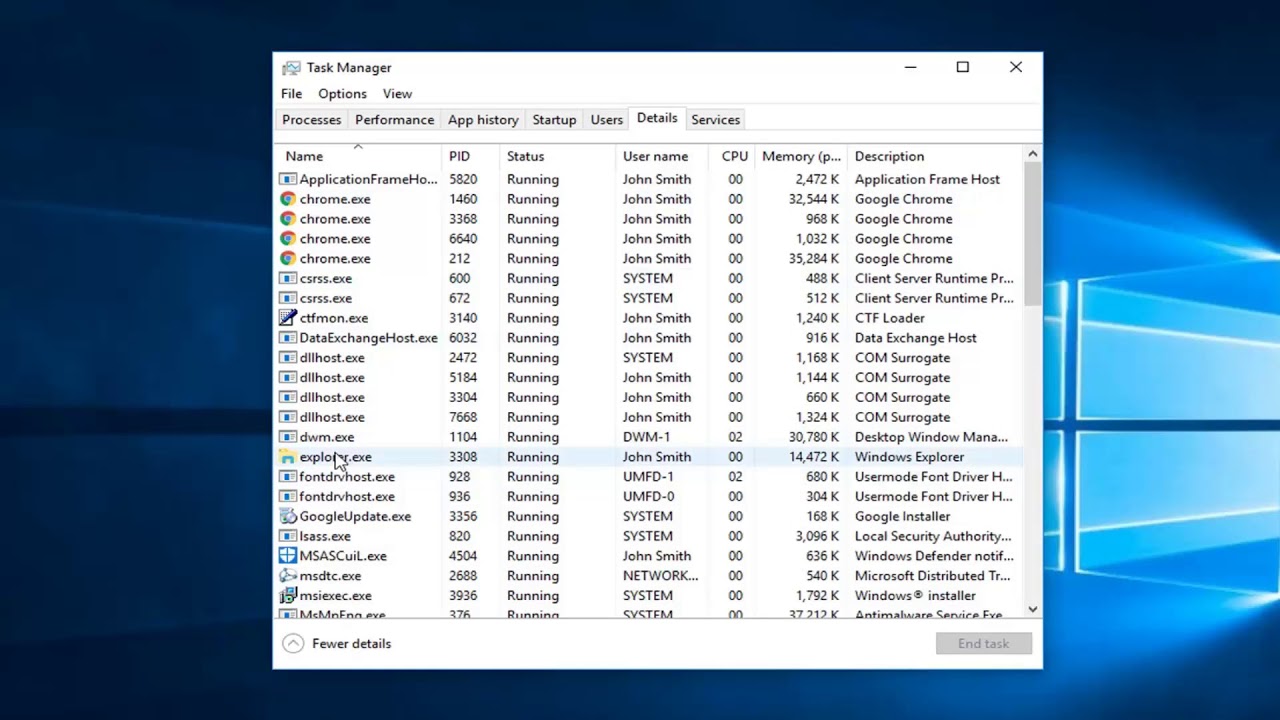
Task: Click the ApplicationFrameHost process icon
Action: coord(288,179)
